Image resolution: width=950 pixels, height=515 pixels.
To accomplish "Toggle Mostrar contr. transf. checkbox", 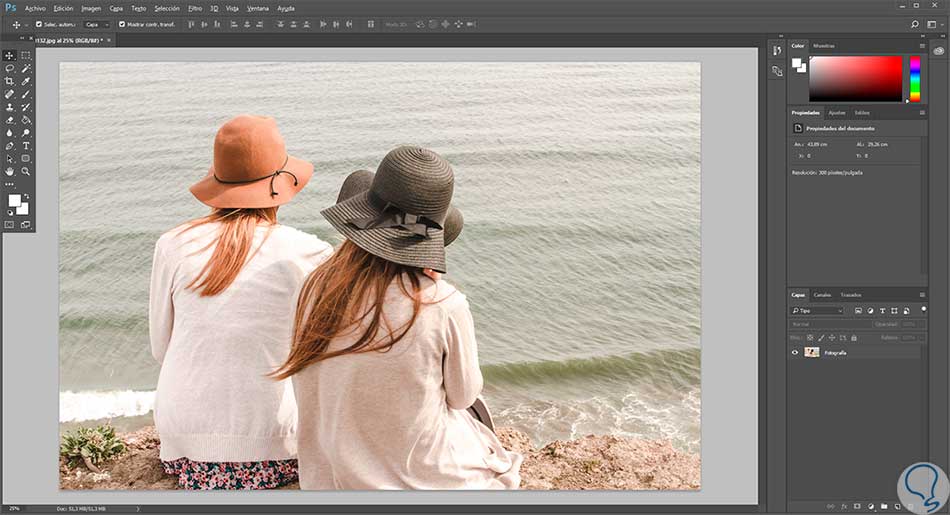I will point(122,24).
